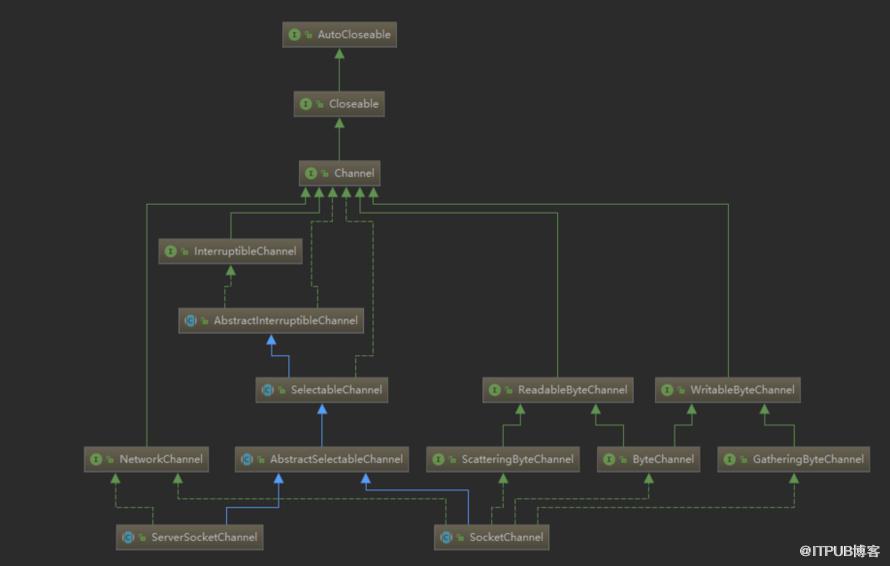This screenshot has height=566, width=890.
Task: Select the SelectableChannel class node
Action: click(322, 390)
